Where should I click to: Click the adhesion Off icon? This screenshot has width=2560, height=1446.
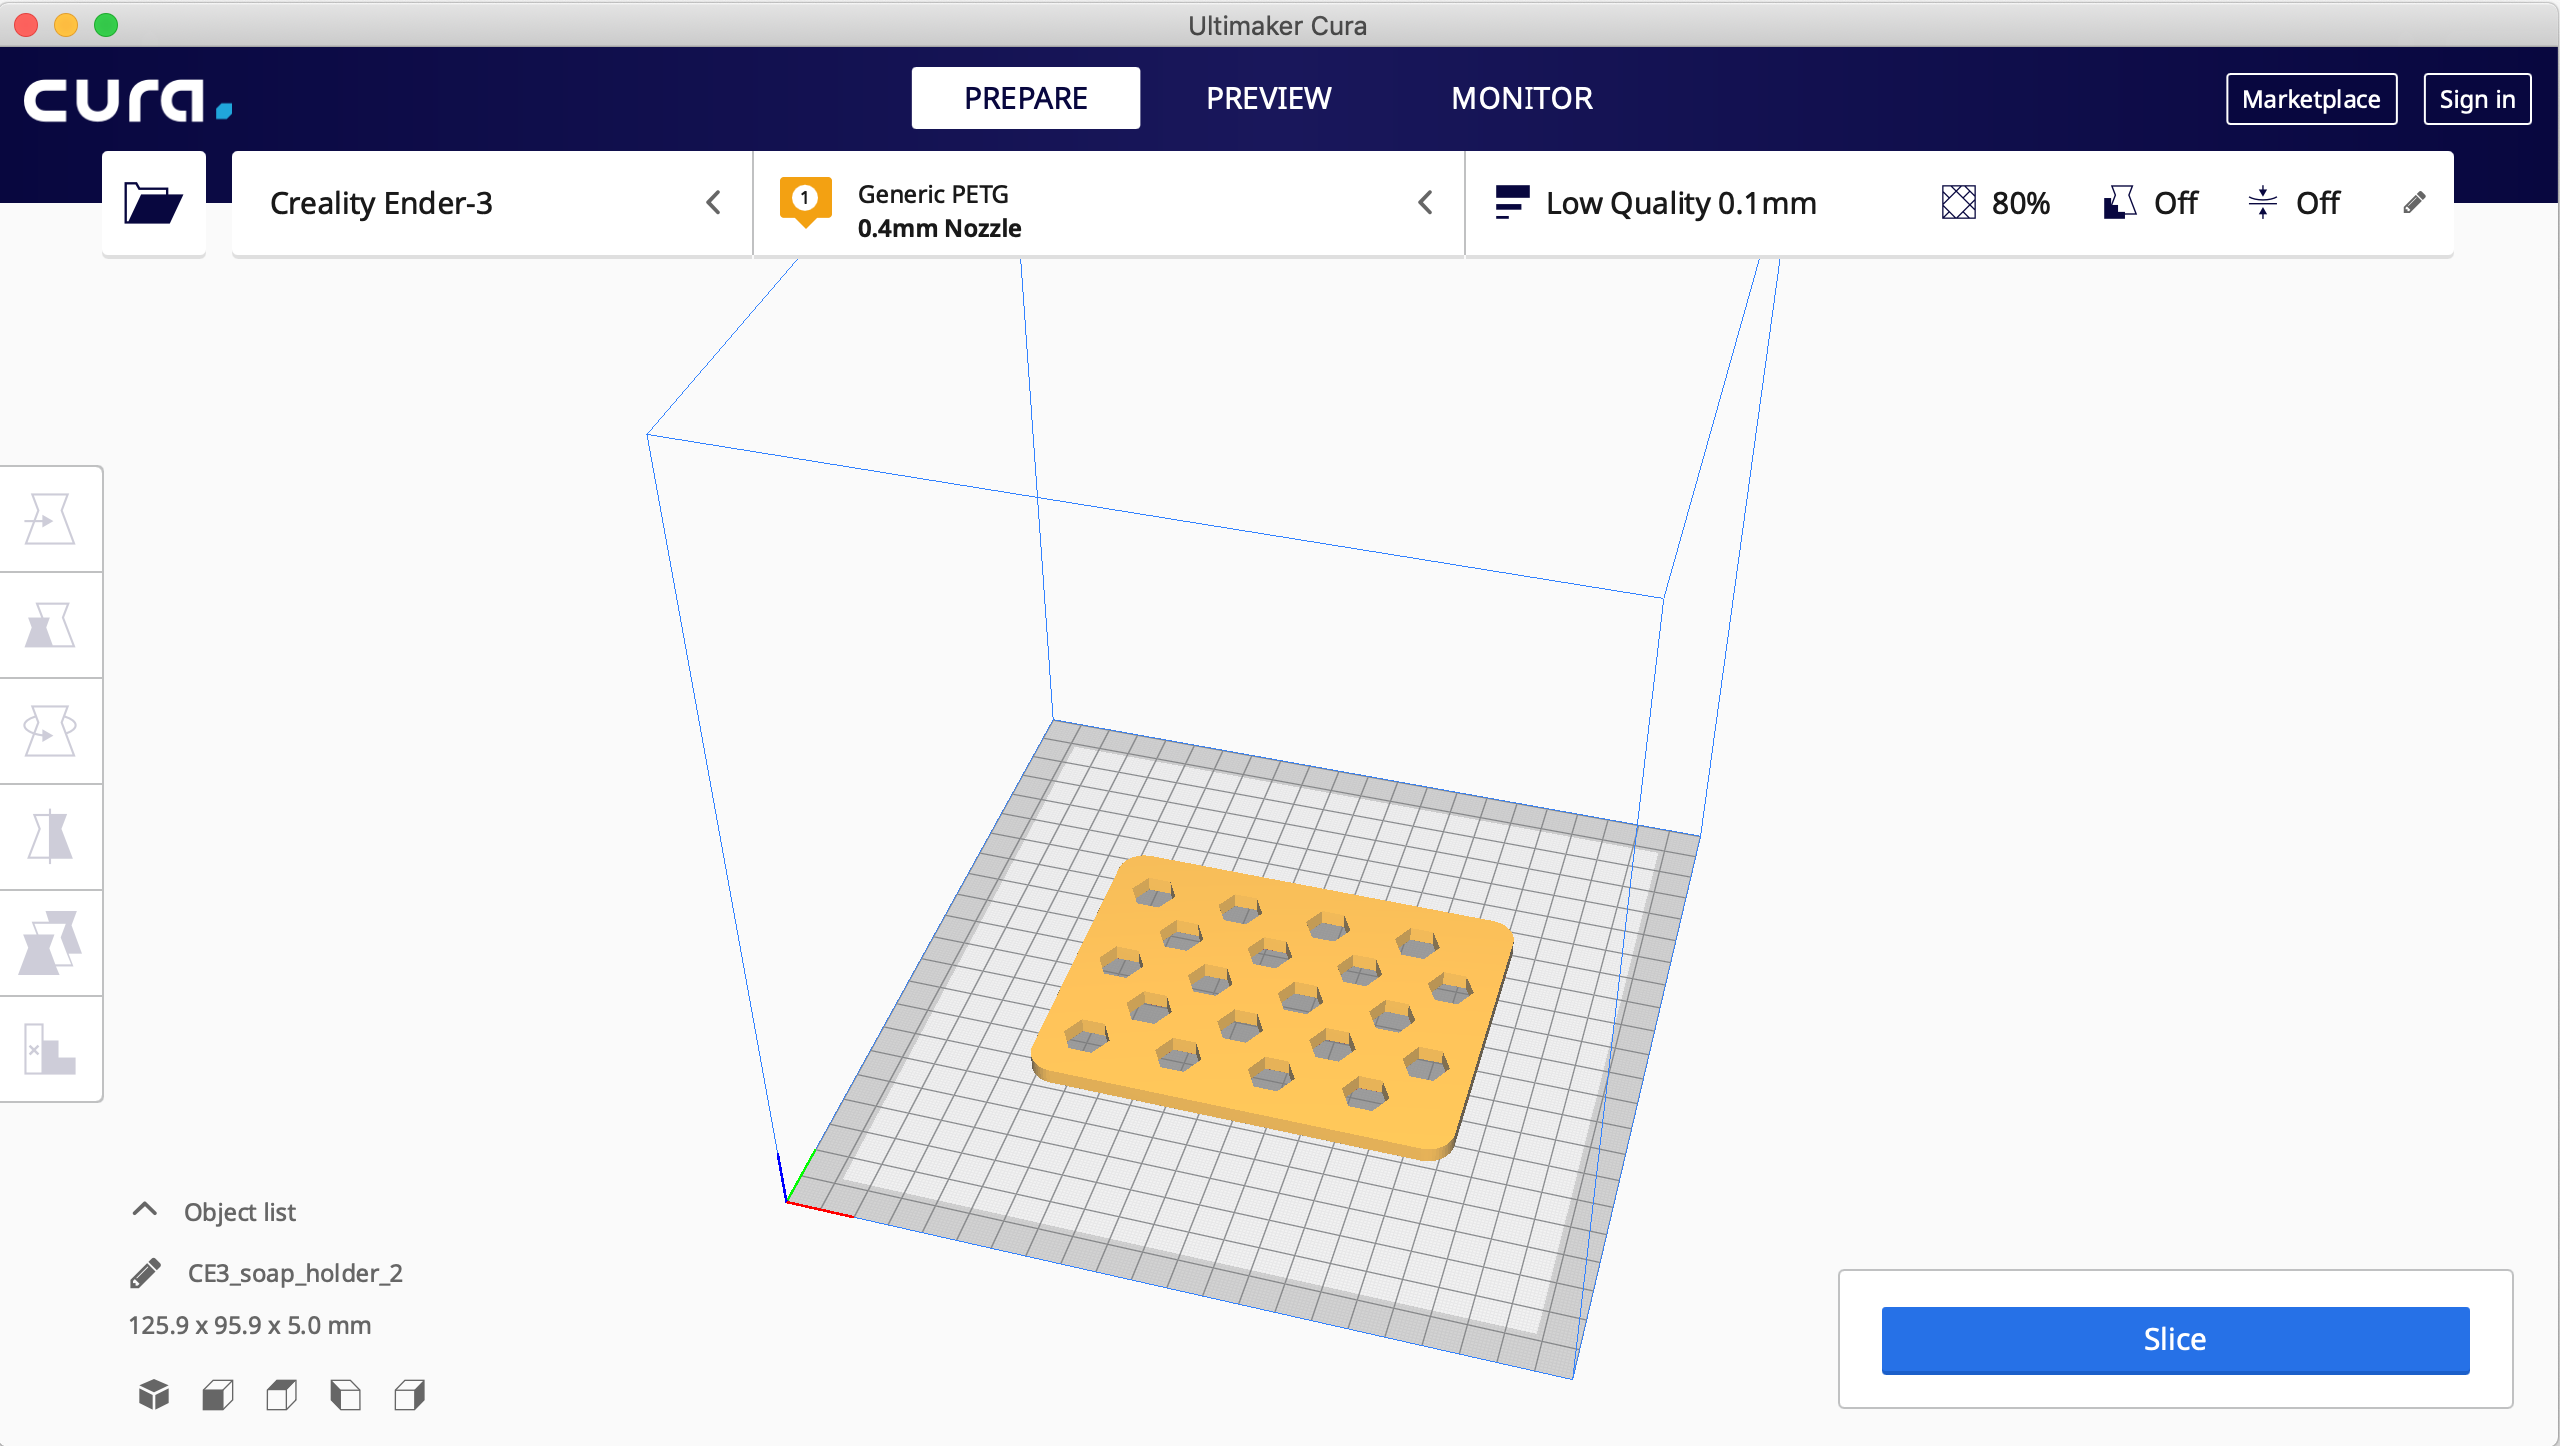(x=2262, y=203)
